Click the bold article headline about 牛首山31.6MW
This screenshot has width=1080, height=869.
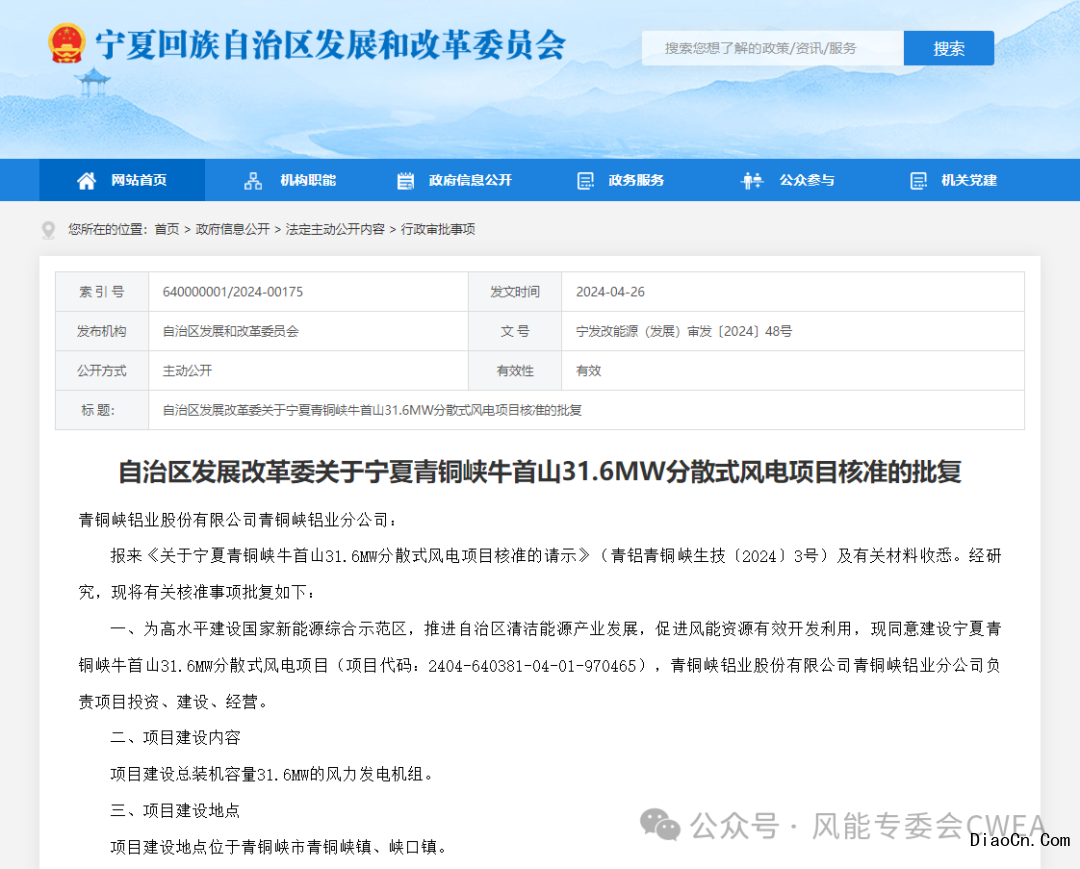(x=540, y=472)
